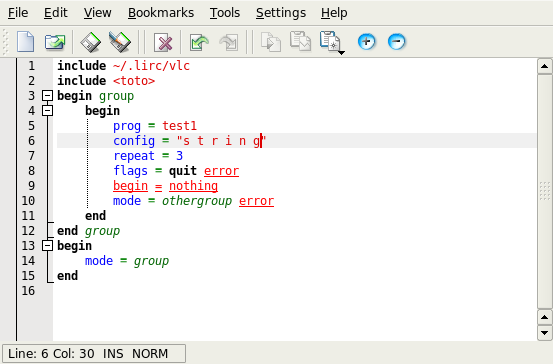Click the scrollbar up arrow at top
Viewport: 553px width, 364px height.
point(544,66)
